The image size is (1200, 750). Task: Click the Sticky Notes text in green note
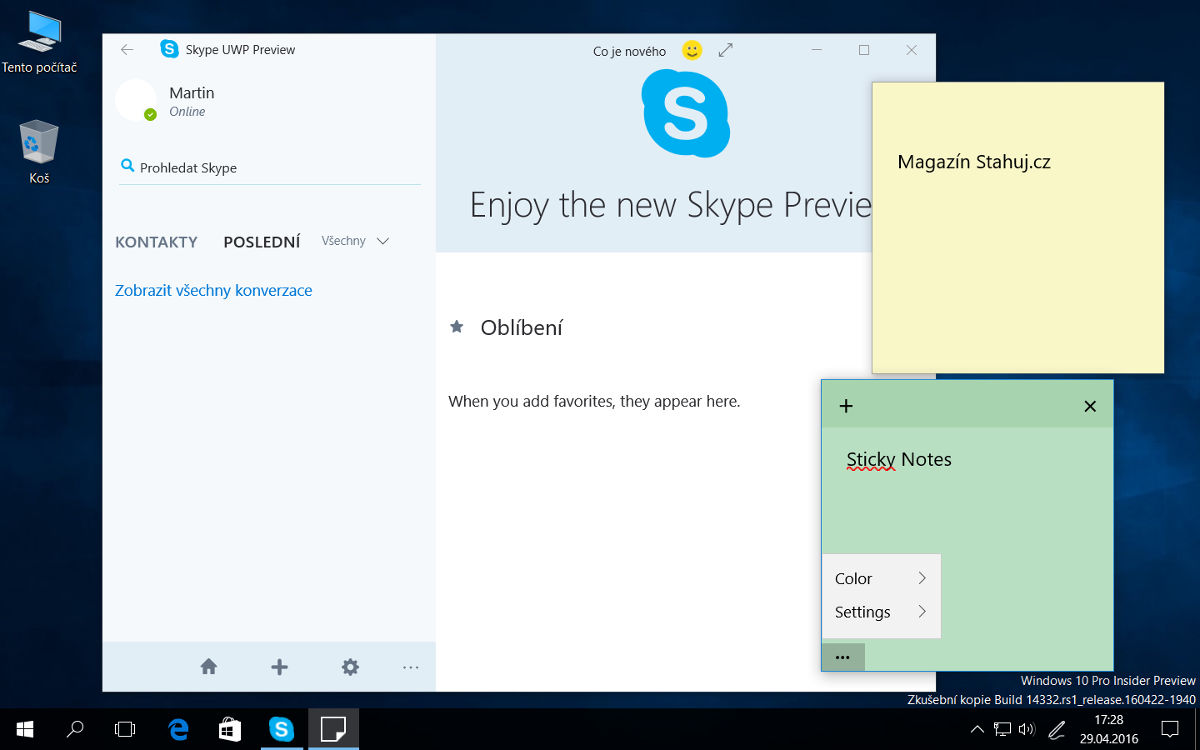coord(899,460)
